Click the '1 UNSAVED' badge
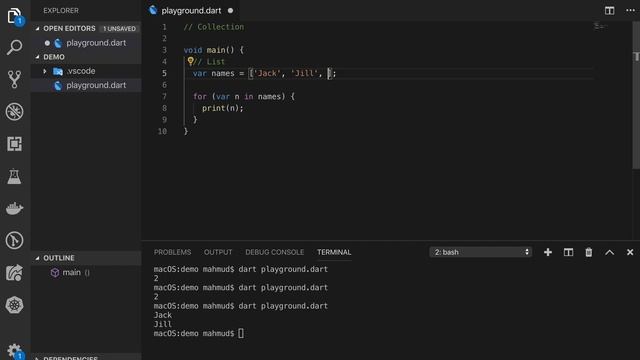The image size is (640, 360). point(119,29)
